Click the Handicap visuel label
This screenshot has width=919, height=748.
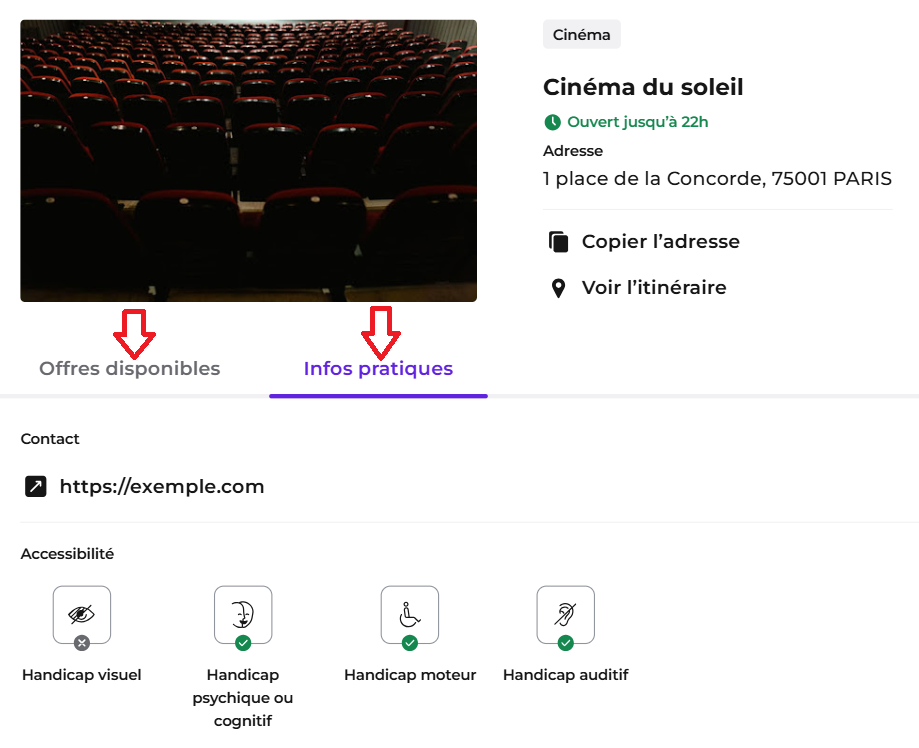pyautogui.click(x=81, y=675)
